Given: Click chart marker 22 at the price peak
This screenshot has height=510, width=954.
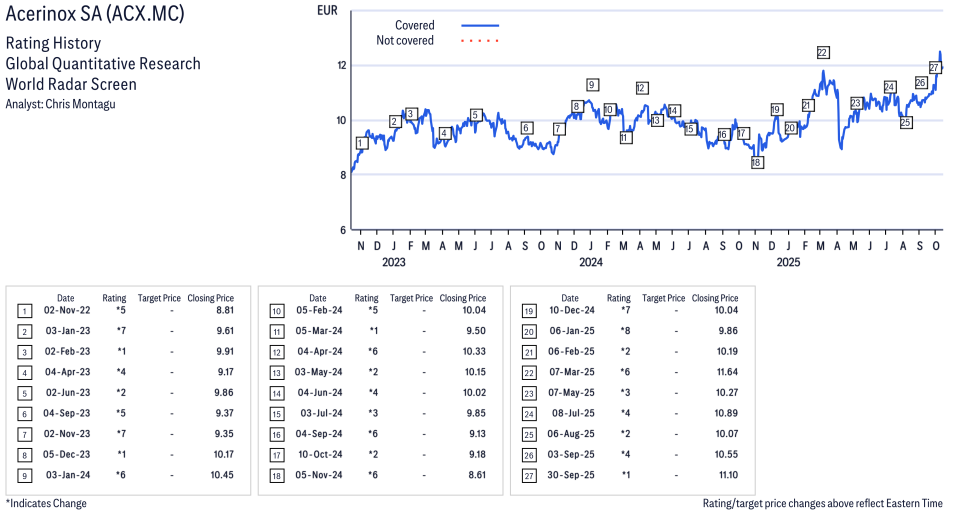Looking at the screenshot, I should (822, 52).
